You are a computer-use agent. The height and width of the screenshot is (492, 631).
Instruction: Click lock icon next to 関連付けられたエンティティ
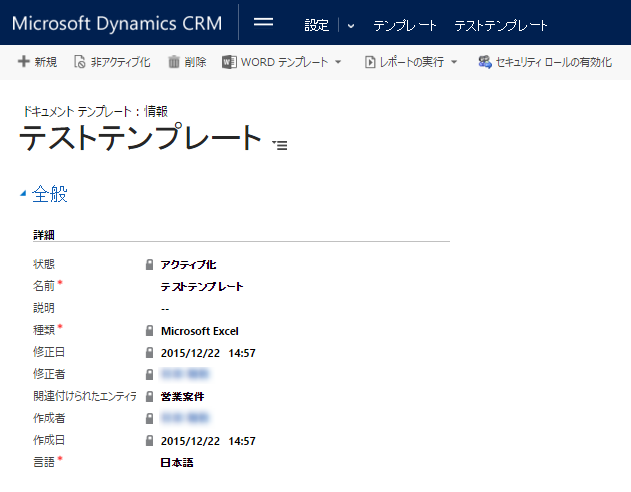click(149, 397)
